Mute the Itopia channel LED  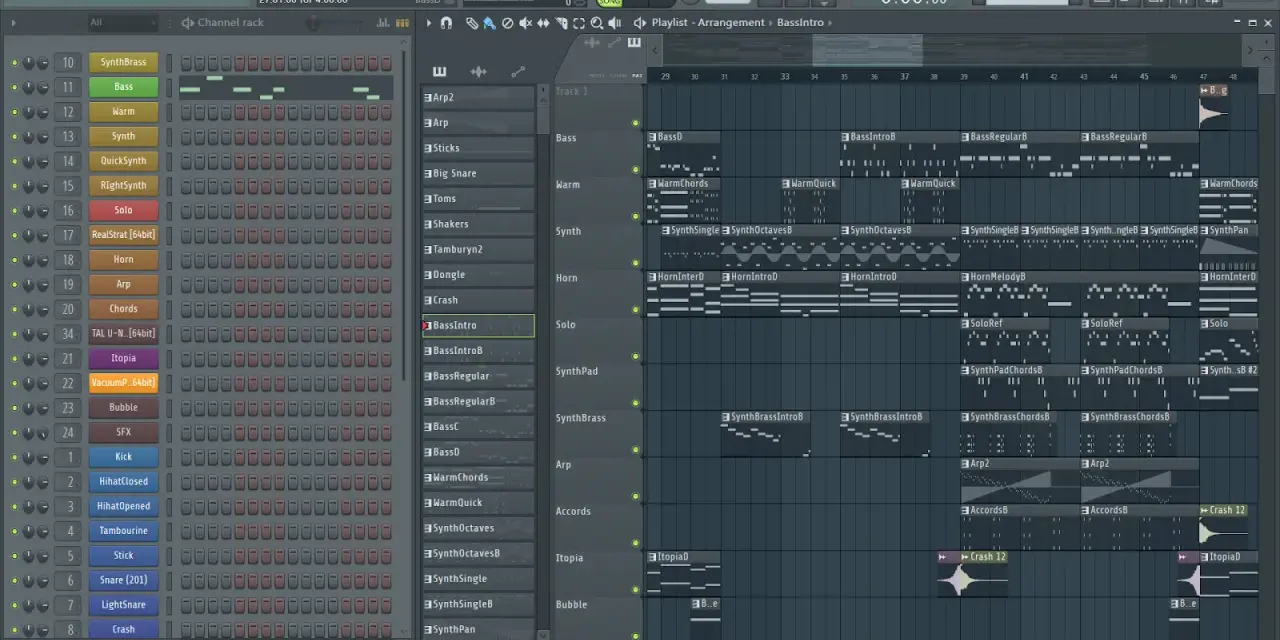click(x=14, y=359)
